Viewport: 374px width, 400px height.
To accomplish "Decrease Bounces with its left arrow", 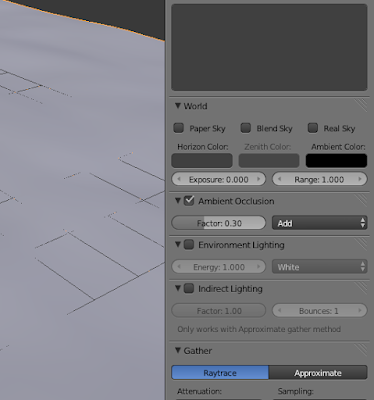I will click(280, 311).
